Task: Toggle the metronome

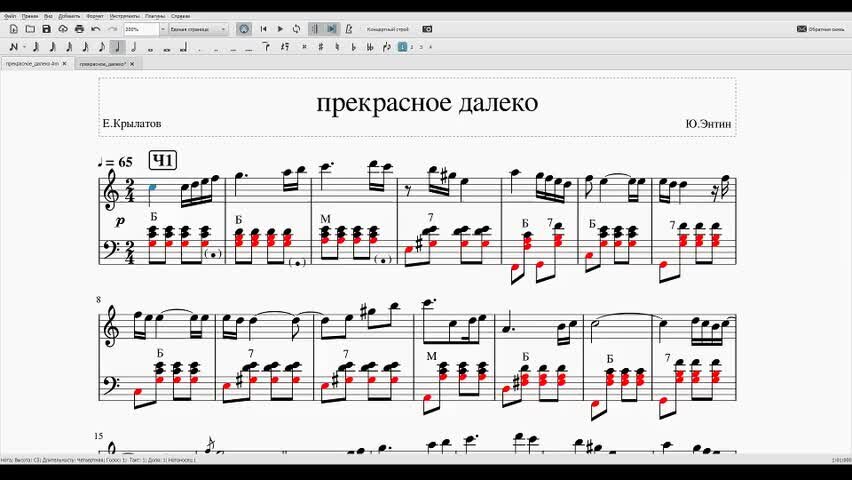Action: click(x=349, y=29)
